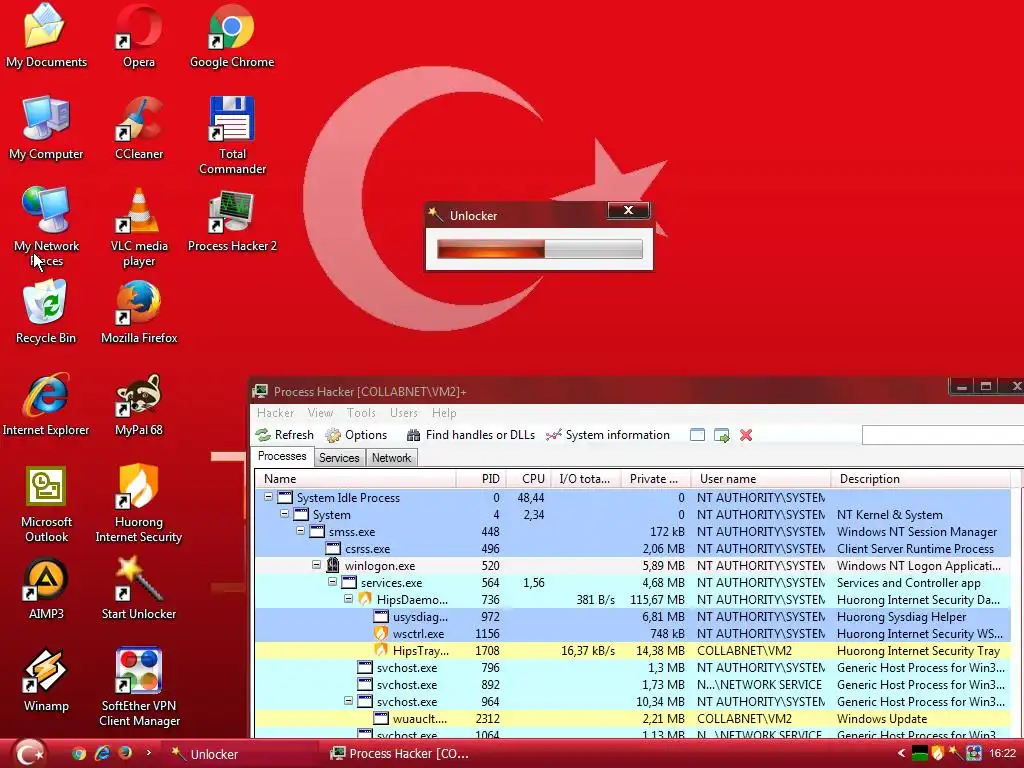Click the find window toolbar icon
1024x768 pixels.
[697, 435]
